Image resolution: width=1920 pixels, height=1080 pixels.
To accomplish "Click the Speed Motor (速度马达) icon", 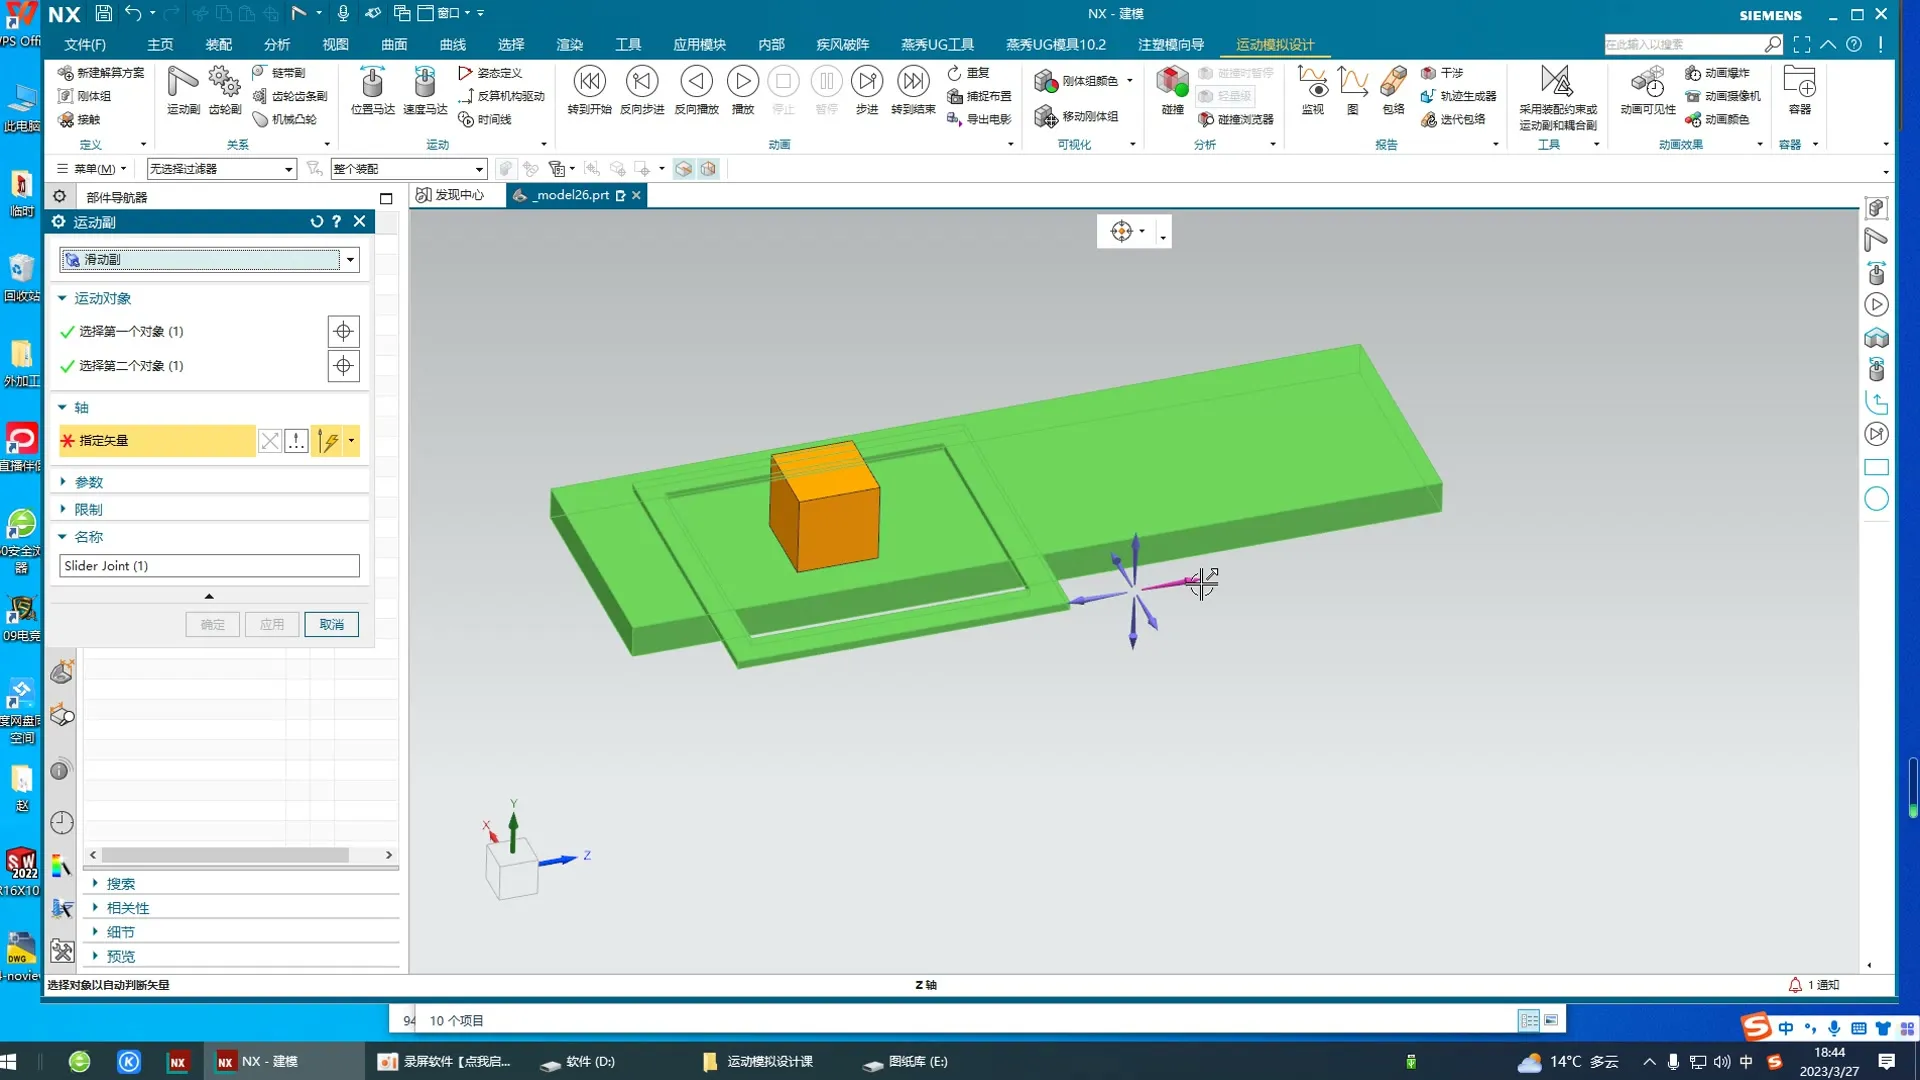I will [x=425, y=88].
